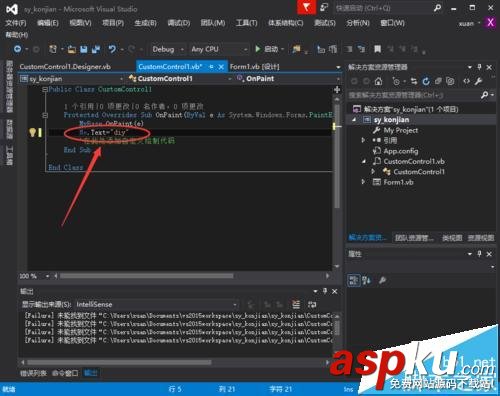Viewport: 500px width, 396px height.
Task: Click the collapse all icon in Solution Explorer
Action: tap(438, 81)
